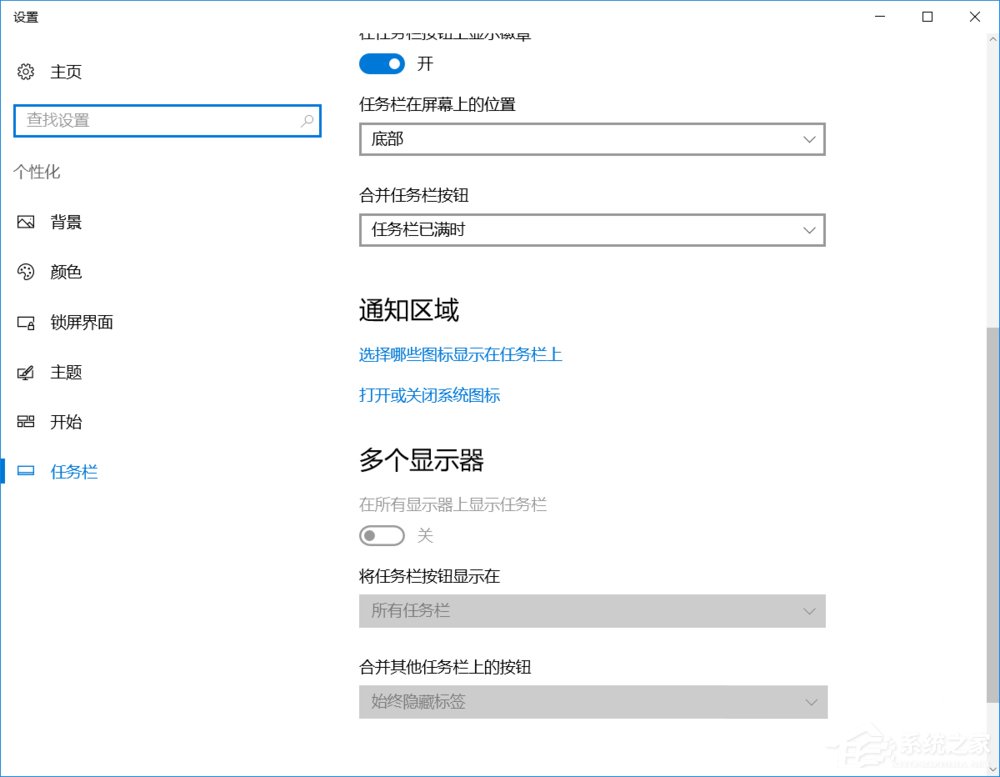The height and width of the screenshot is (777, 1000).
Task: Open the 背景 (Background) settings icon
Action: [26, 222]
